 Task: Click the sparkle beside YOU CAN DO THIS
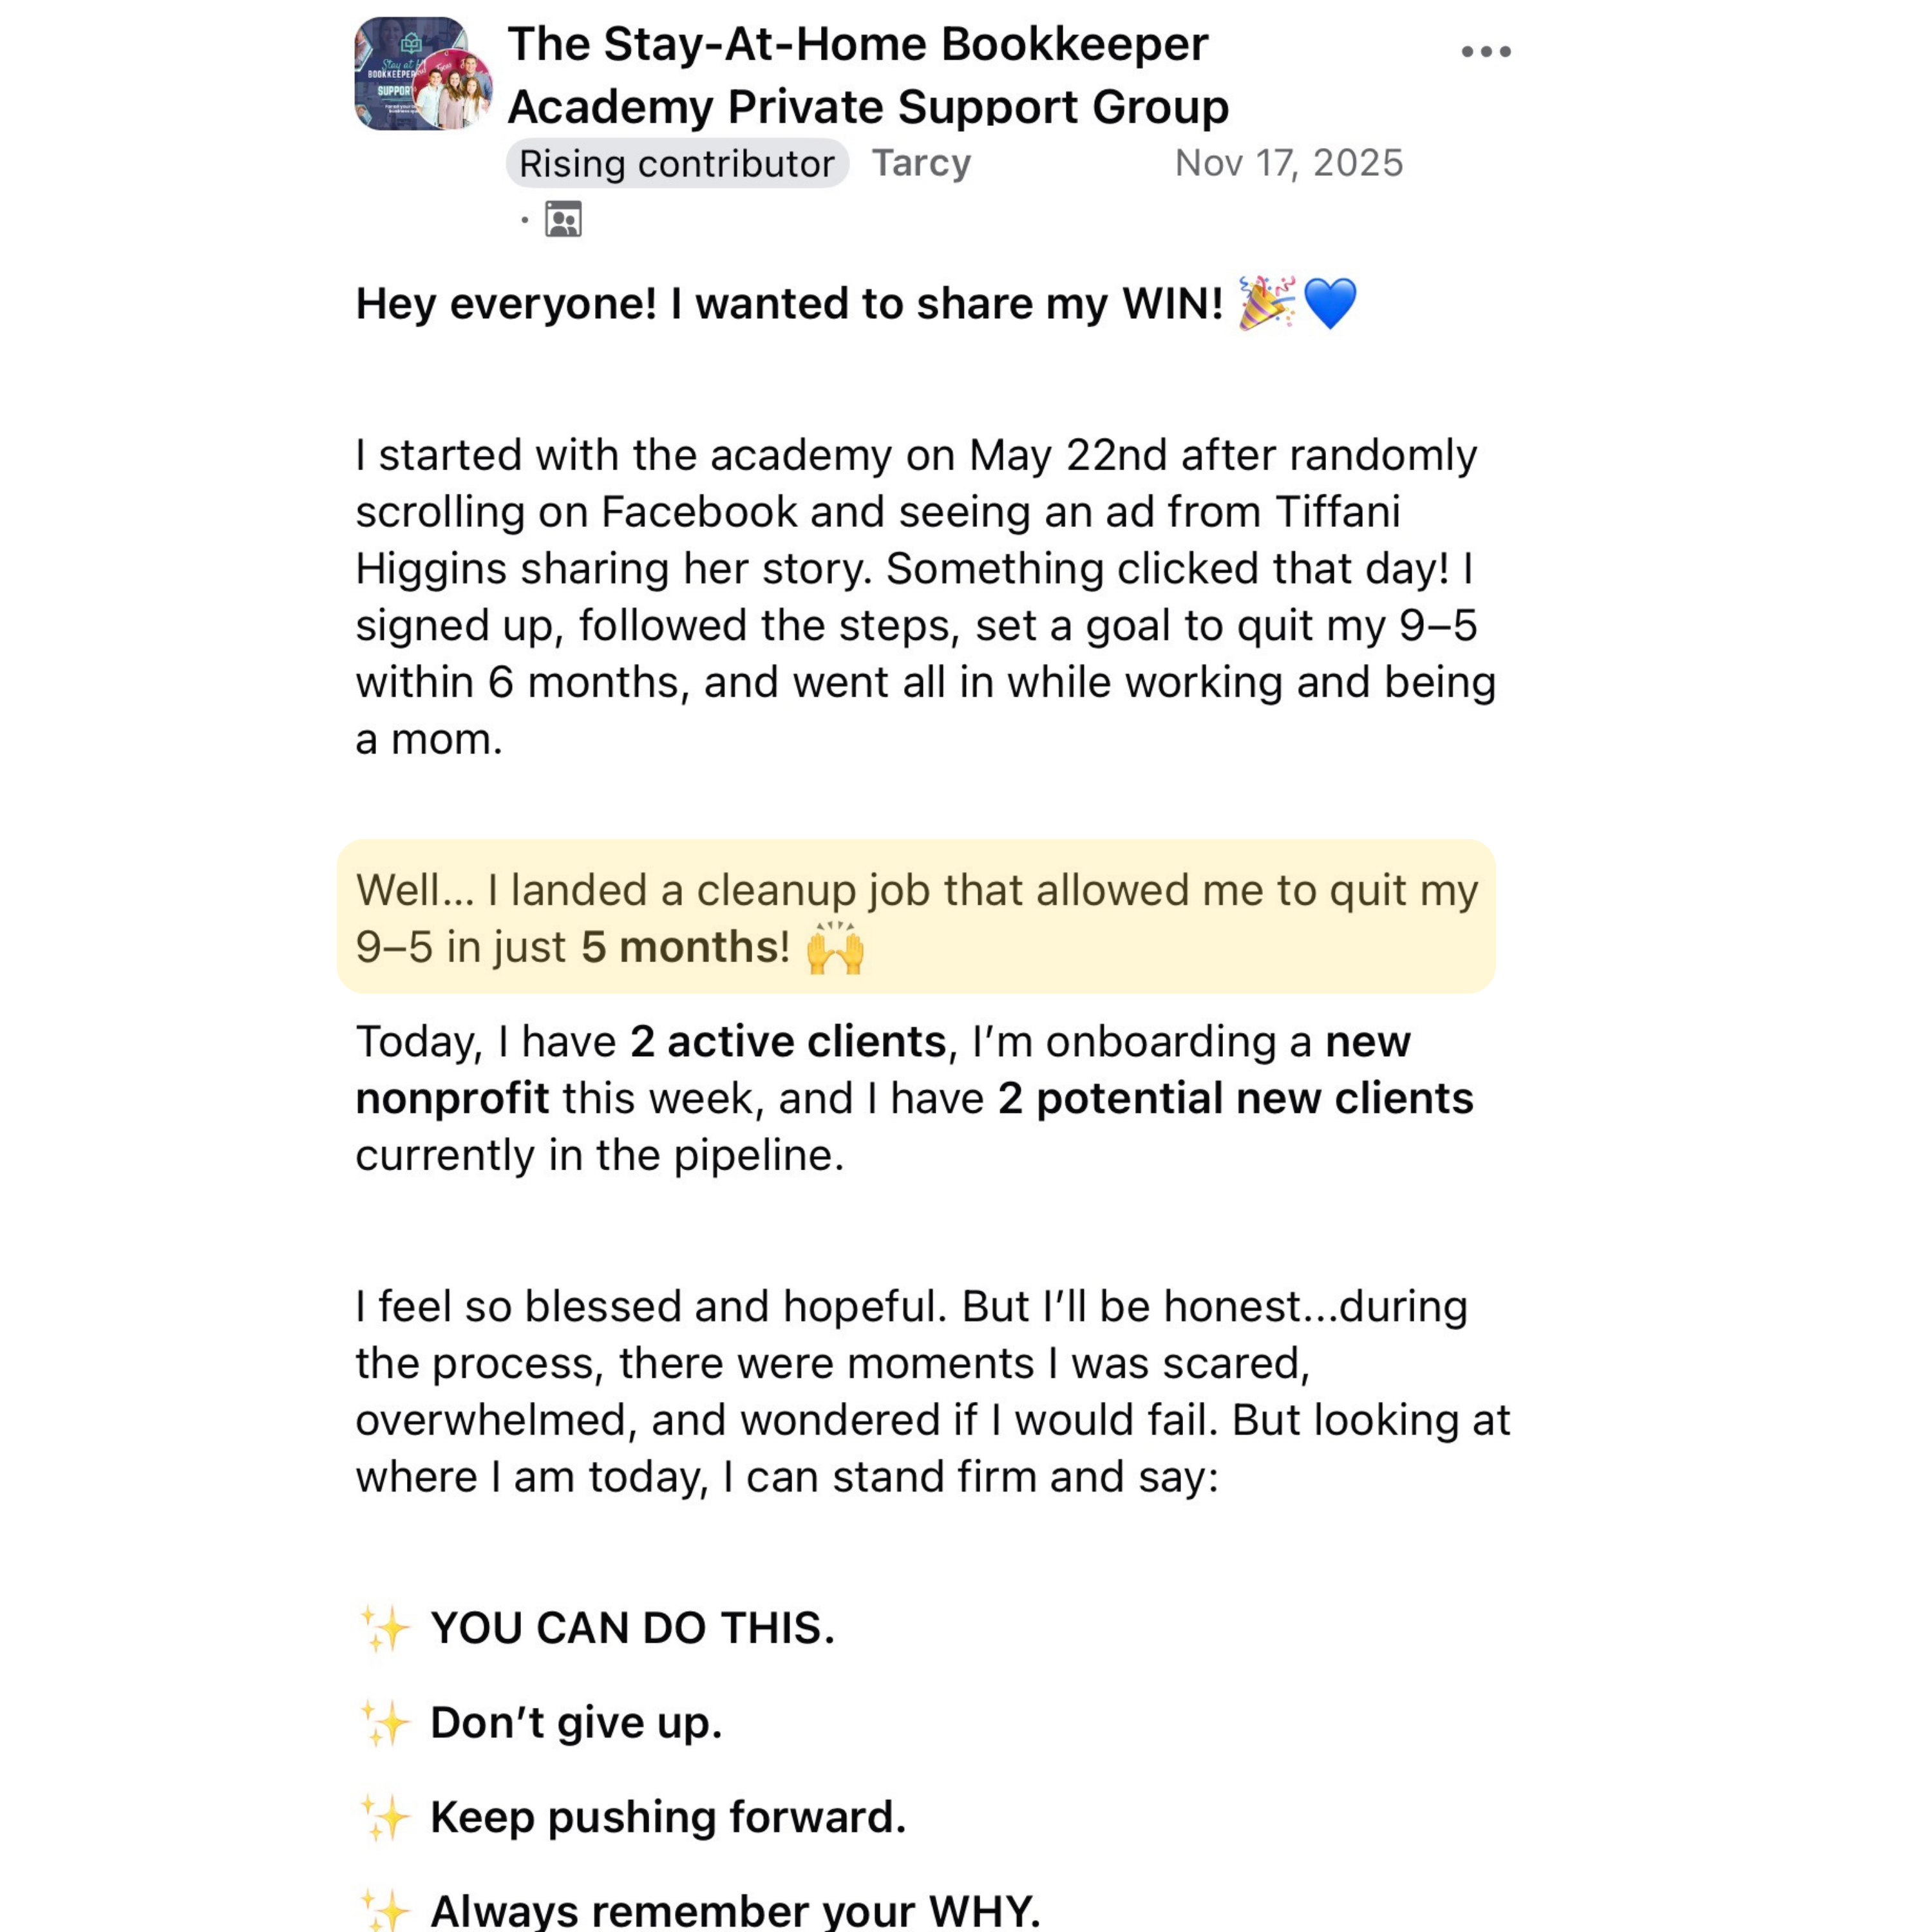[385, 1629]
